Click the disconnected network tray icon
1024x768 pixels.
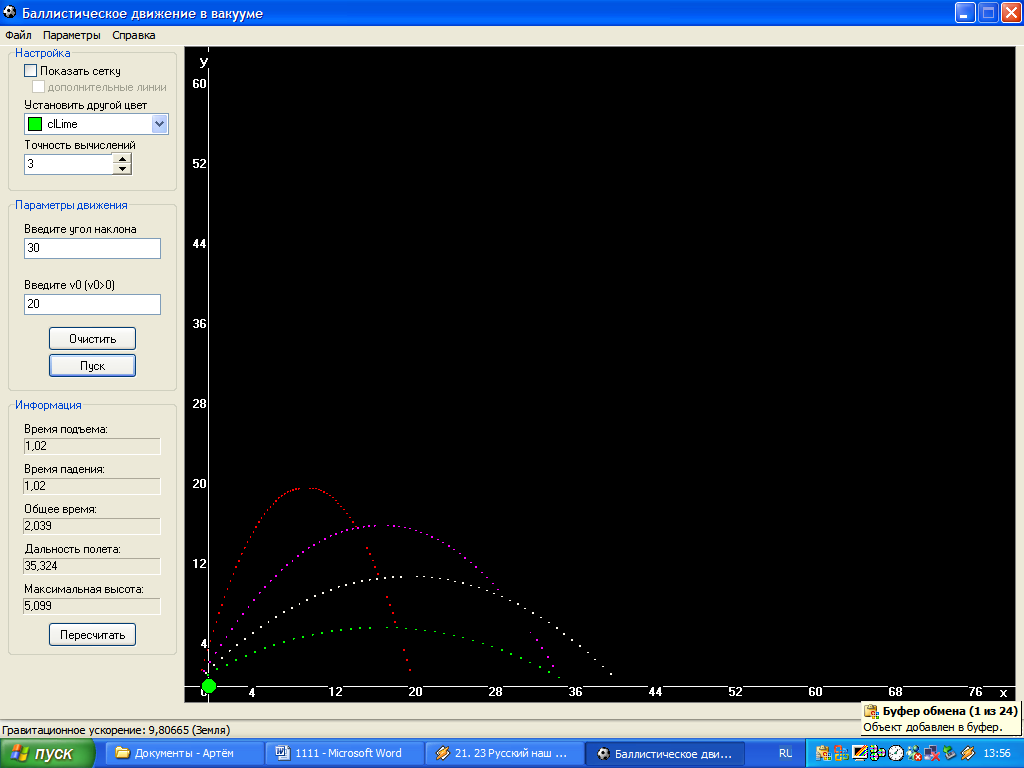pos(932,753)
